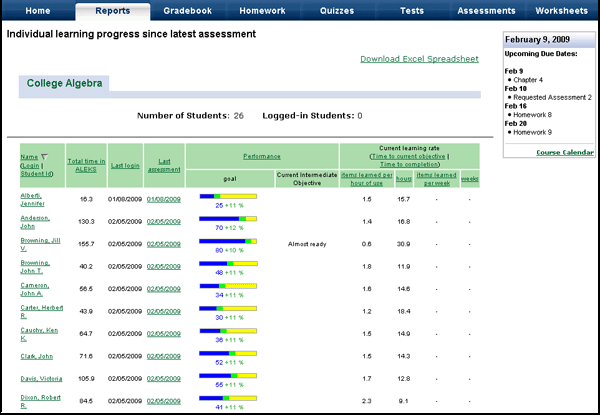This screenshot has height=415, width=600.
Task: Open the Tests tab
Action: (412, 11)
